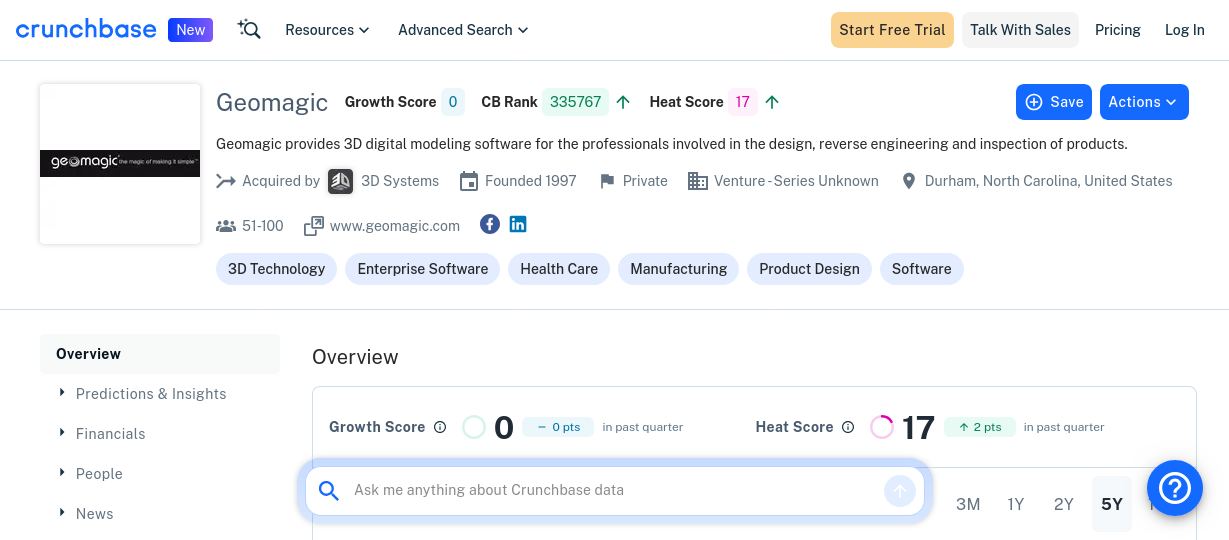
Task: Select the 2Y time range
Action: pyautogui.click(x=1064, y=504)
